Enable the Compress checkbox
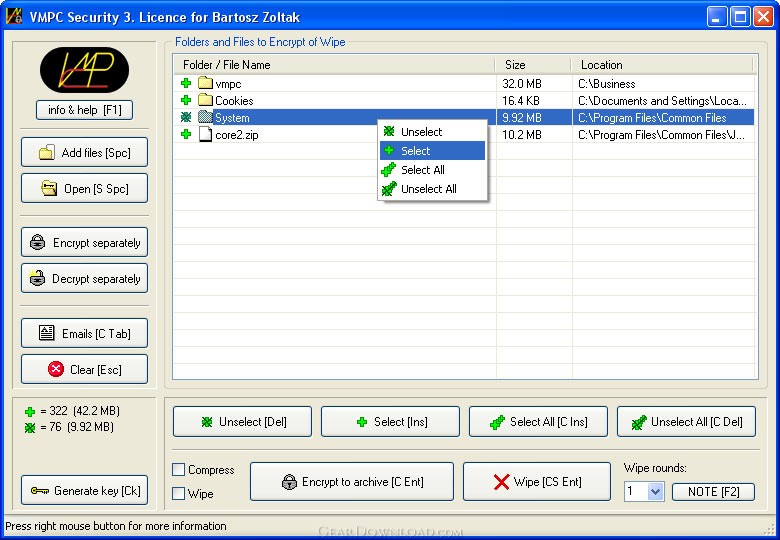 pyautogui.click(x=179, y=470)
